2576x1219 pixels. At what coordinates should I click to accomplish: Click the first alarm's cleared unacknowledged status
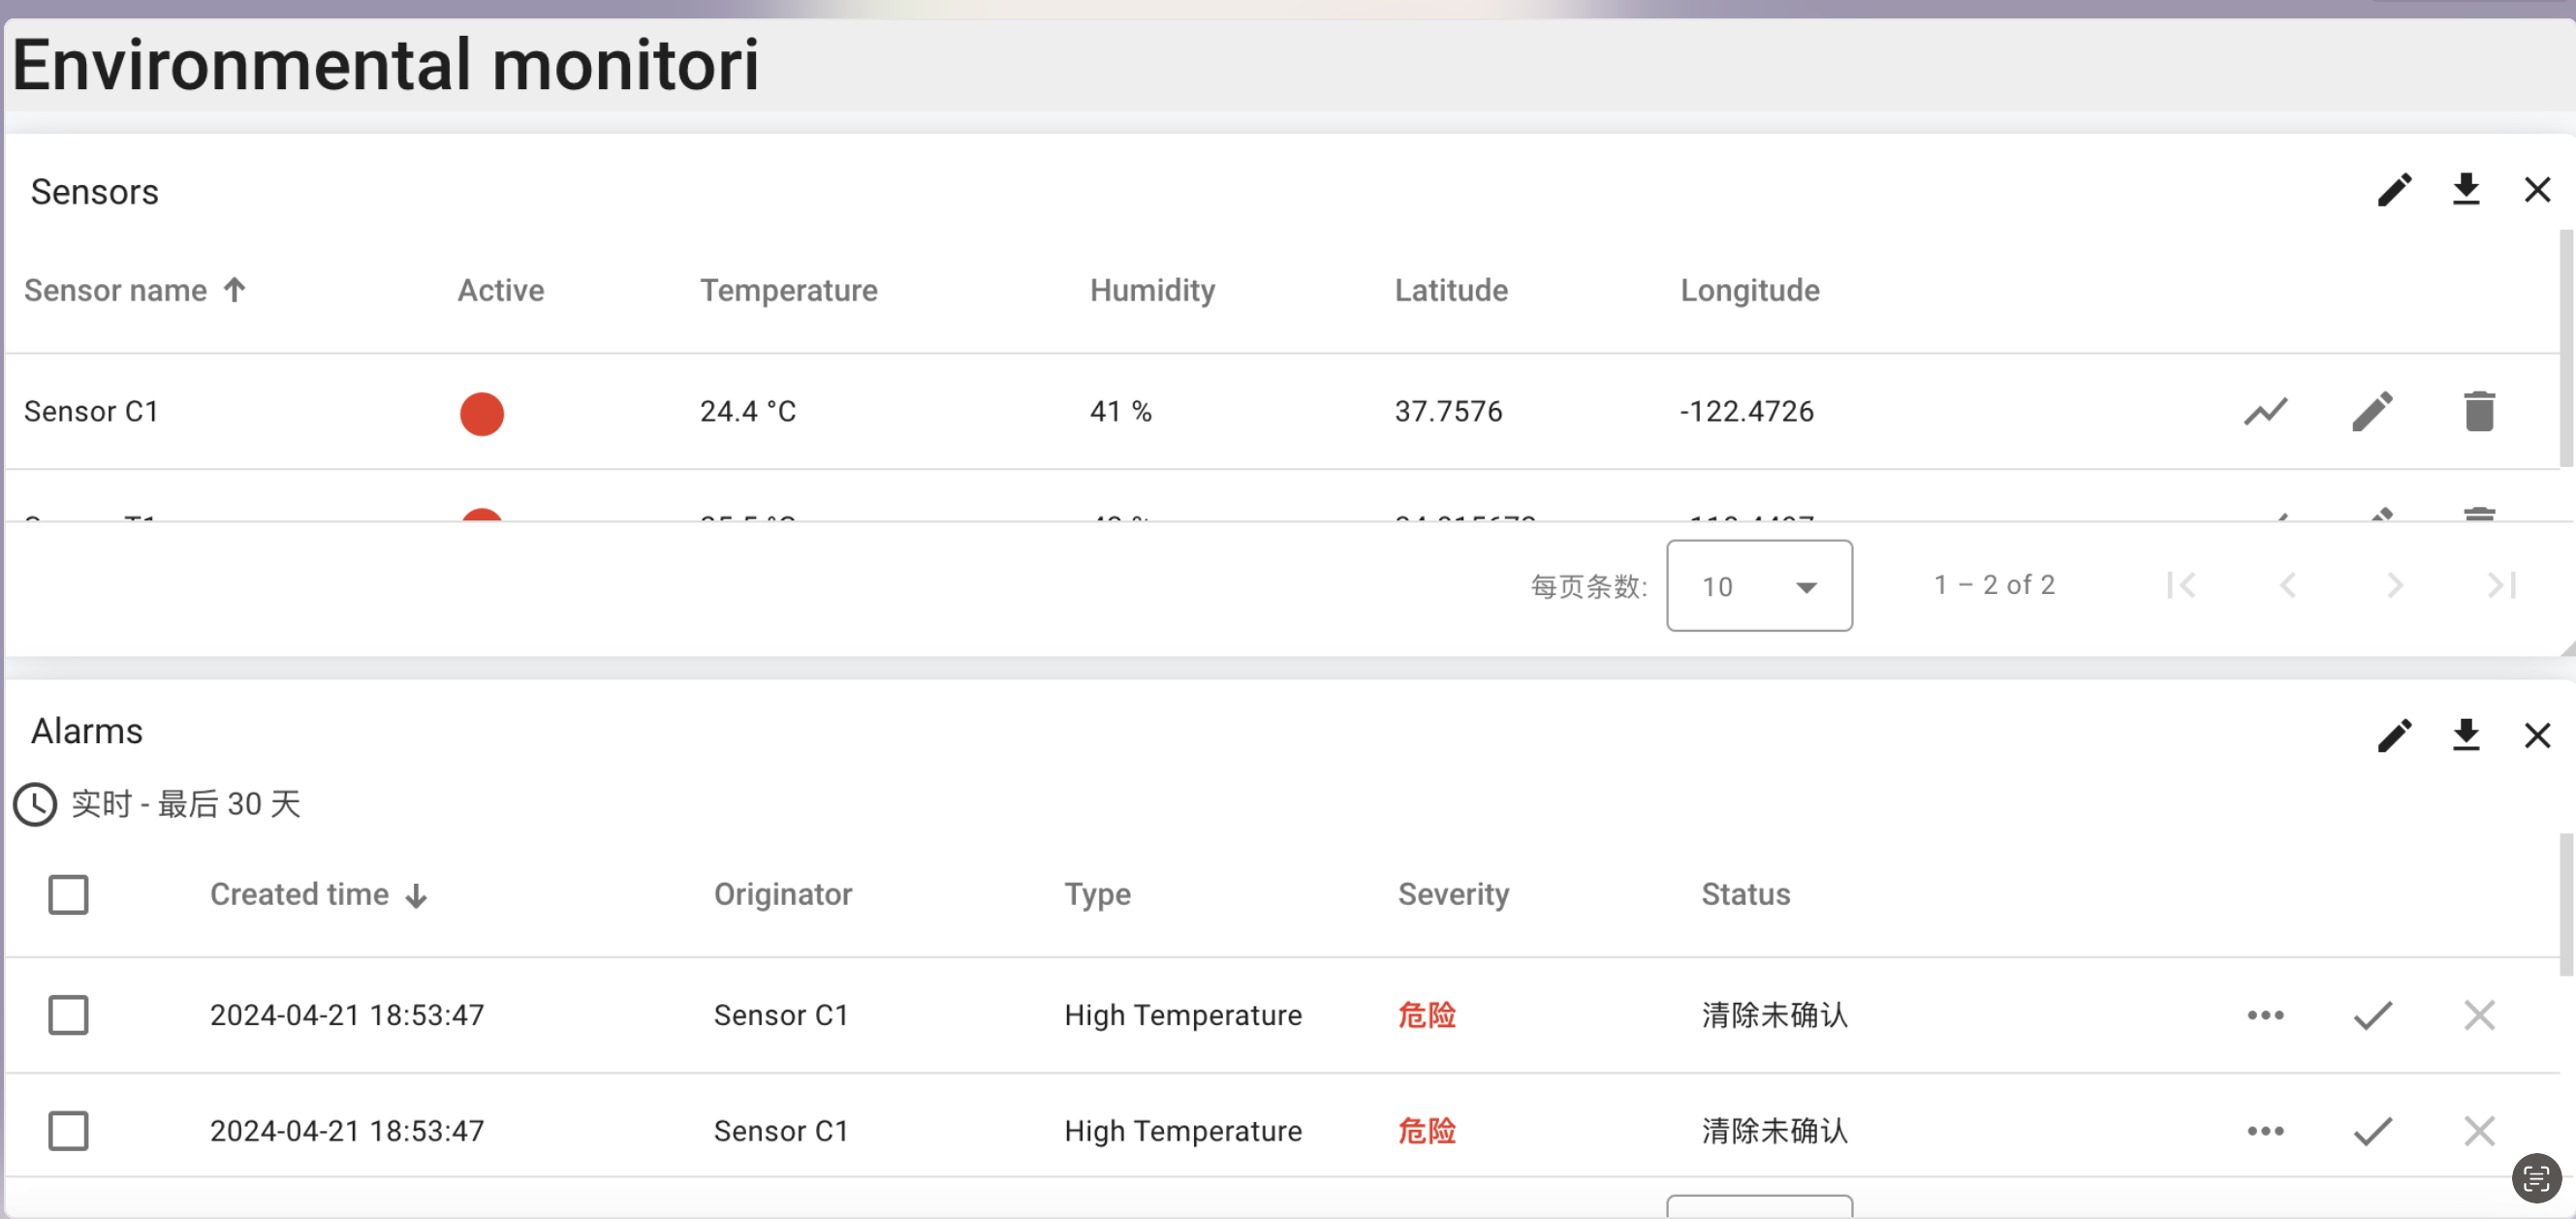tap(1774, 1015)
